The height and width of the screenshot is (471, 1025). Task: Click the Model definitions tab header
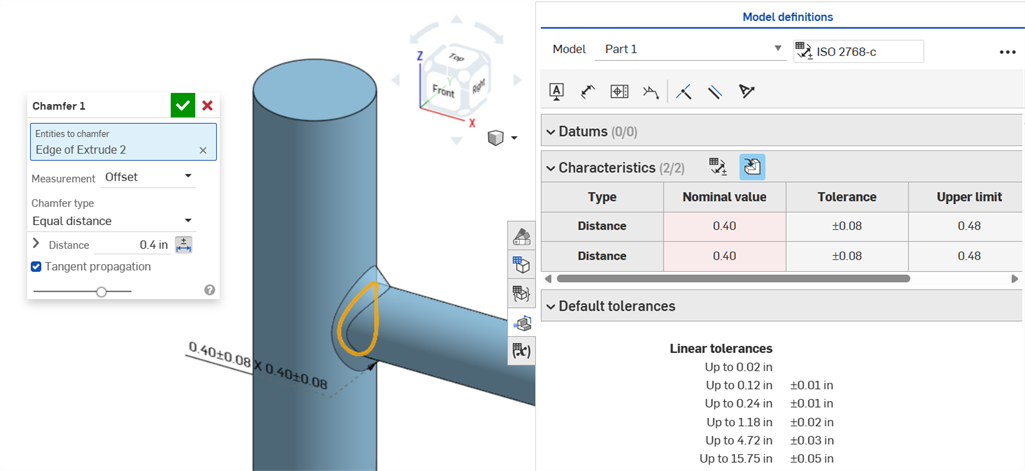pos(787,17)
